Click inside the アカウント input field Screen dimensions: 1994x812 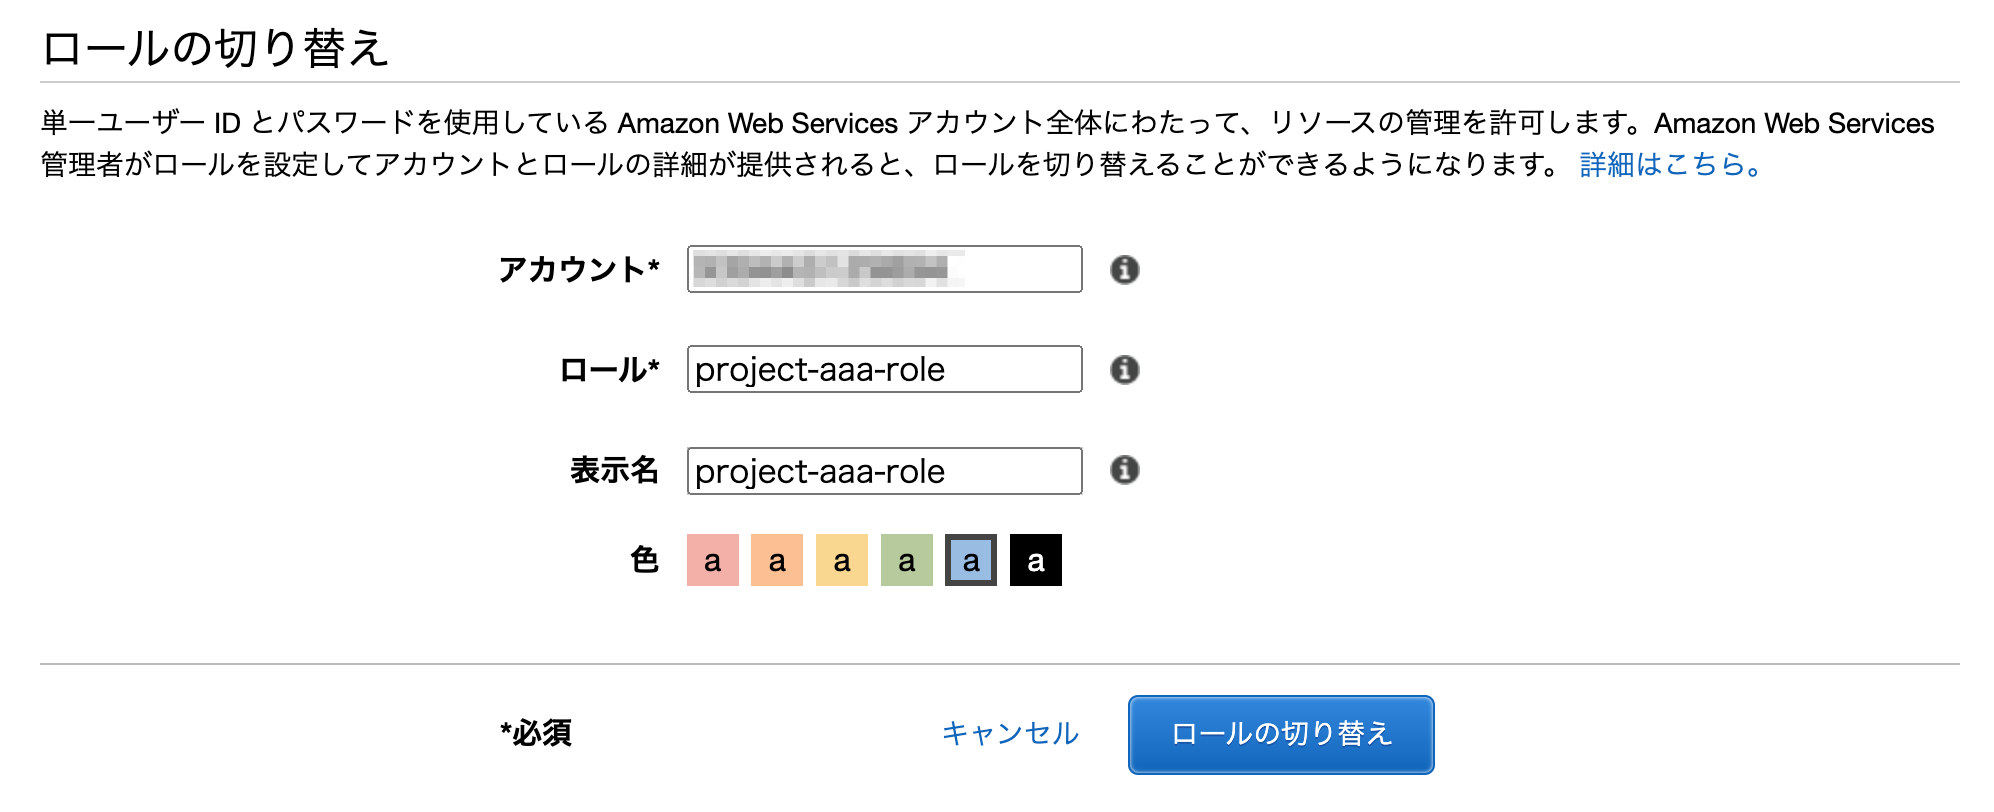coord(883,268)
